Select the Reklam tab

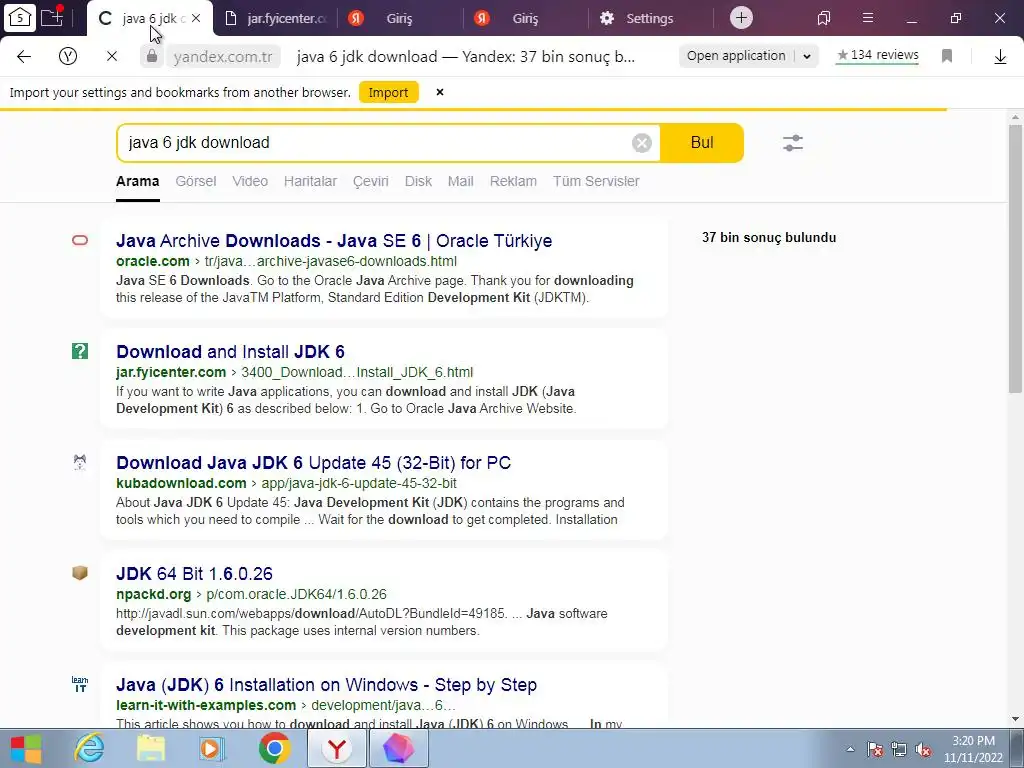(x=513, y=181)
